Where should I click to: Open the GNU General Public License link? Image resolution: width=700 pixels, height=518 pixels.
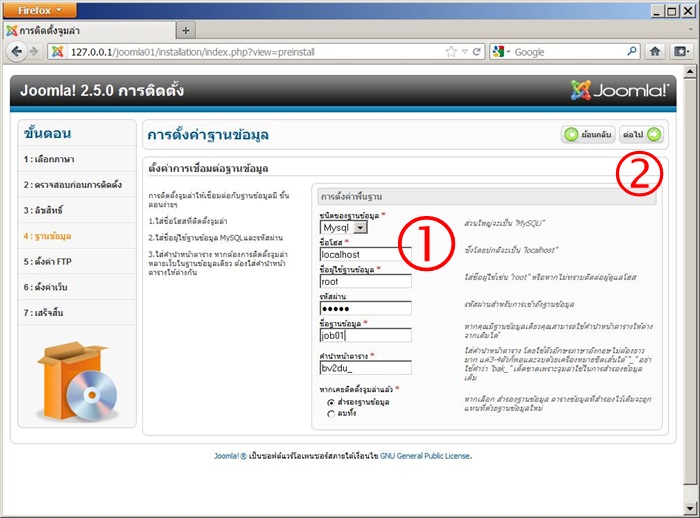click(x=425, y=456)
